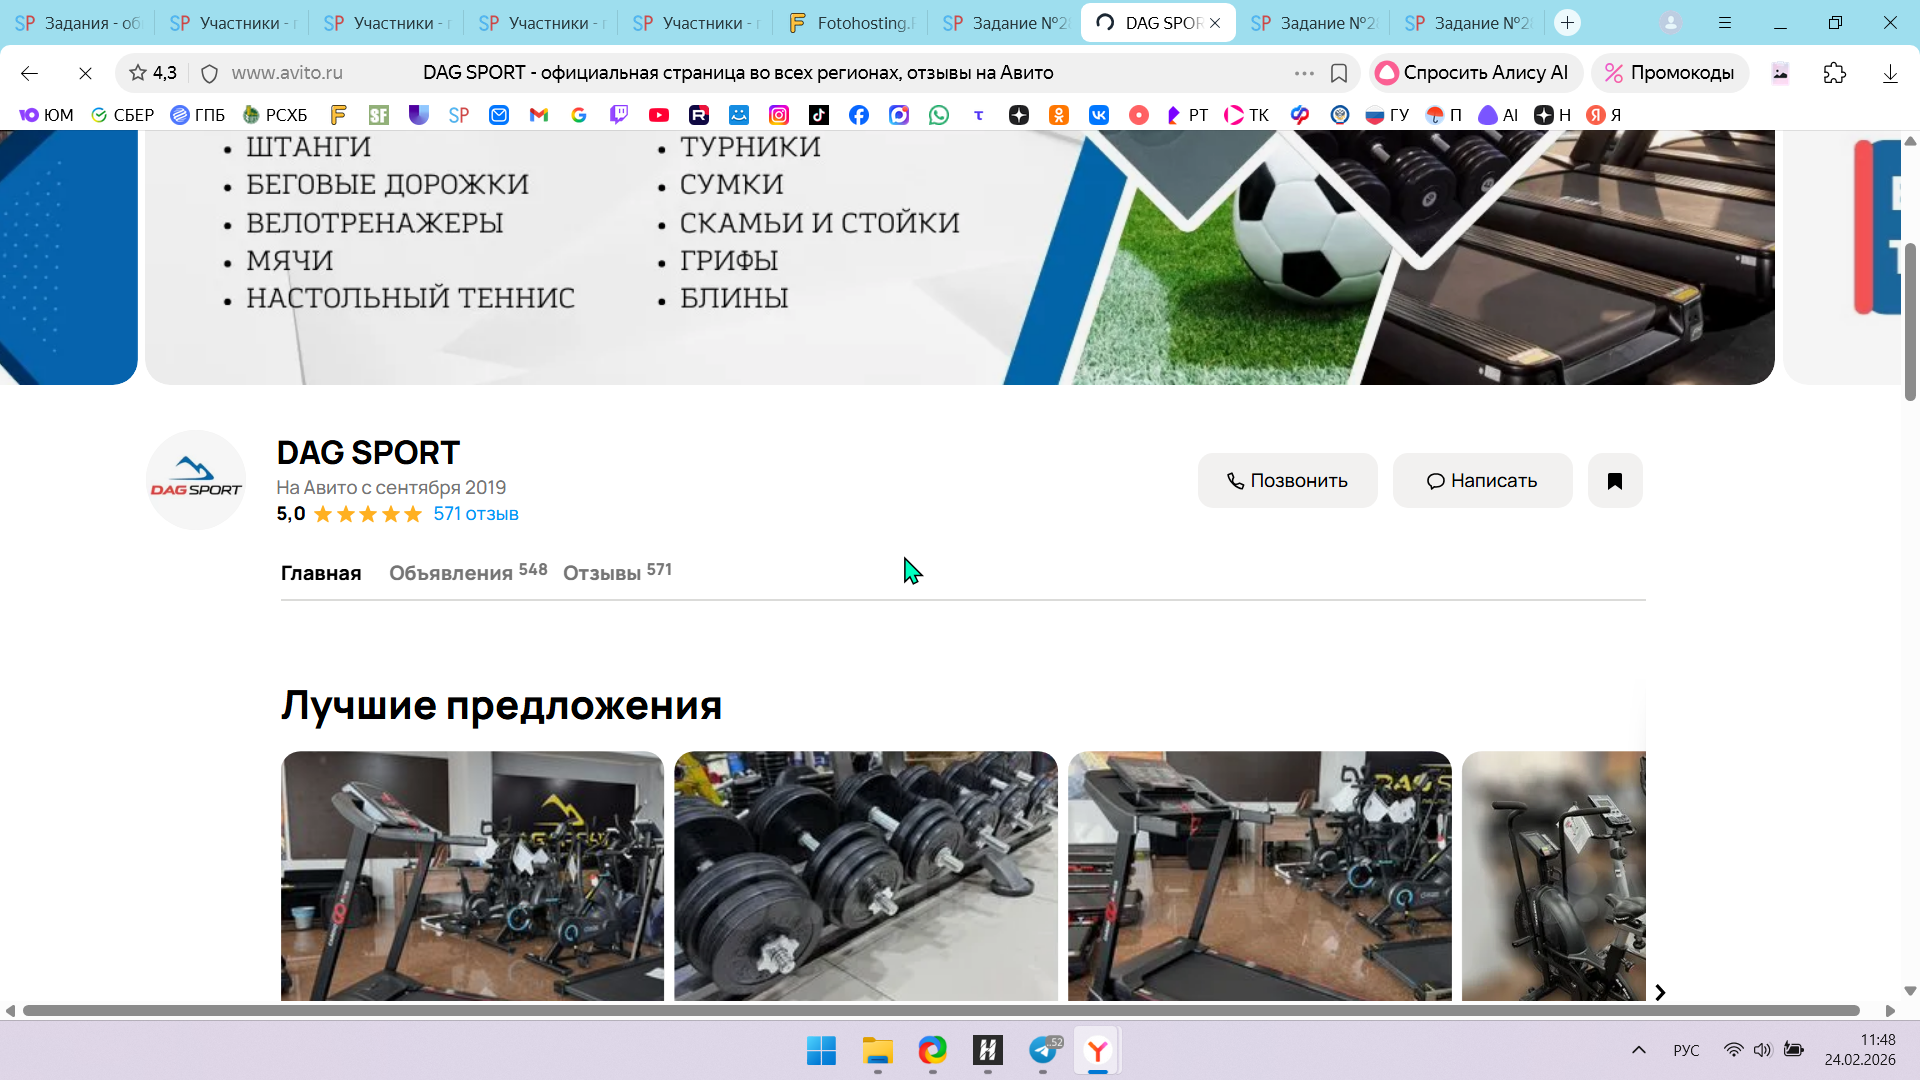
Task: Open the browser hamburger menu
Action: pyautogui.click(x=1725, y=22)
